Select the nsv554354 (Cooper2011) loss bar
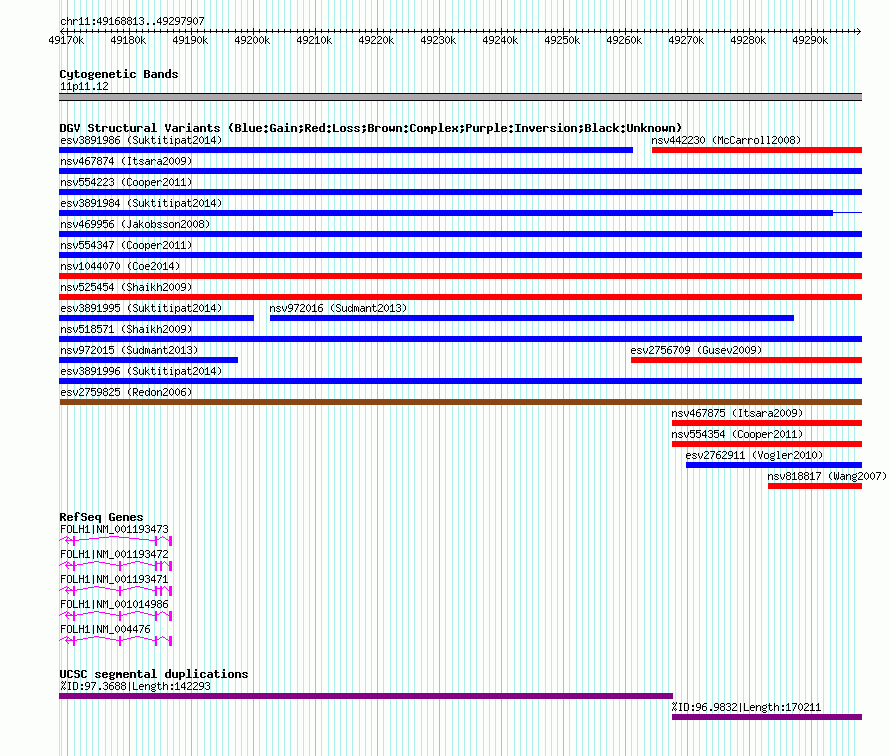The width and height of the screenshot is (890, 756). tap(767, 444)
